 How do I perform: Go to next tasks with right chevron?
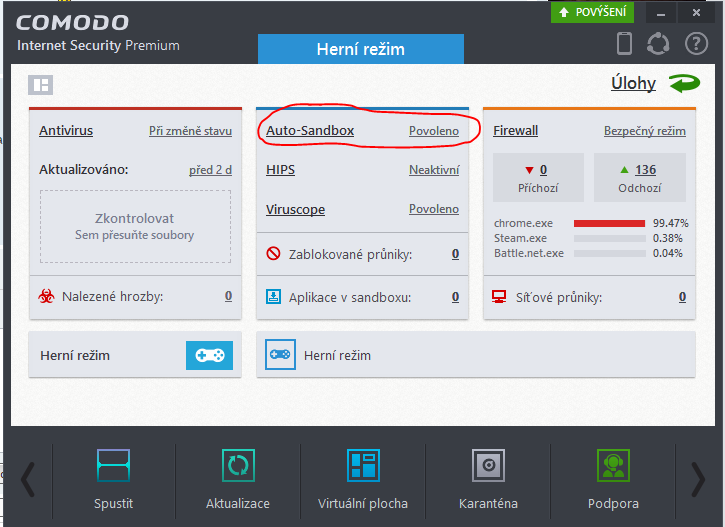coord(698,479)
